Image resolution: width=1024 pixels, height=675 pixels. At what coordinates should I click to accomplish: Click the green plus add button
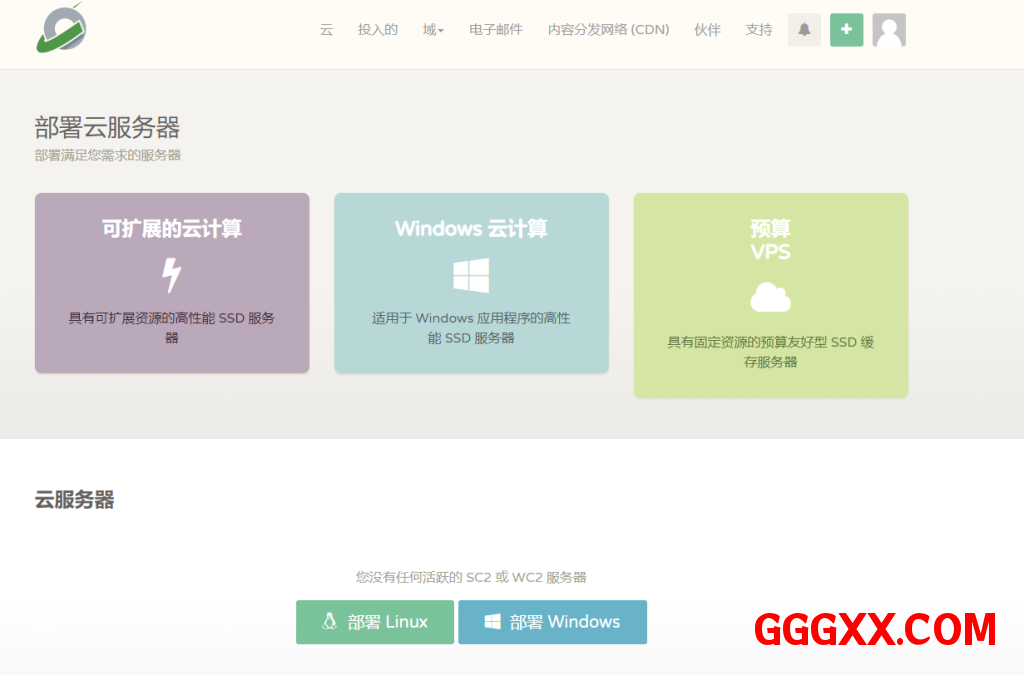pyautogui.click(x=846, y=30)
